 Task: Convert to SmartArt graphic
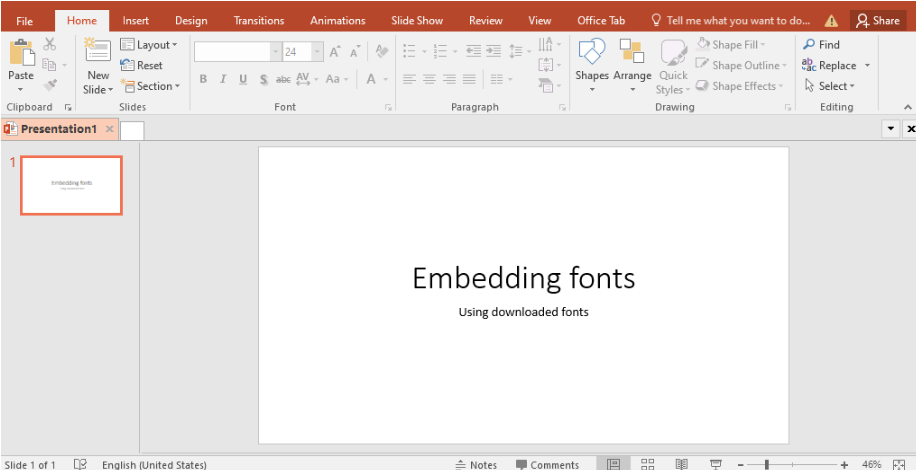point(549,85)
